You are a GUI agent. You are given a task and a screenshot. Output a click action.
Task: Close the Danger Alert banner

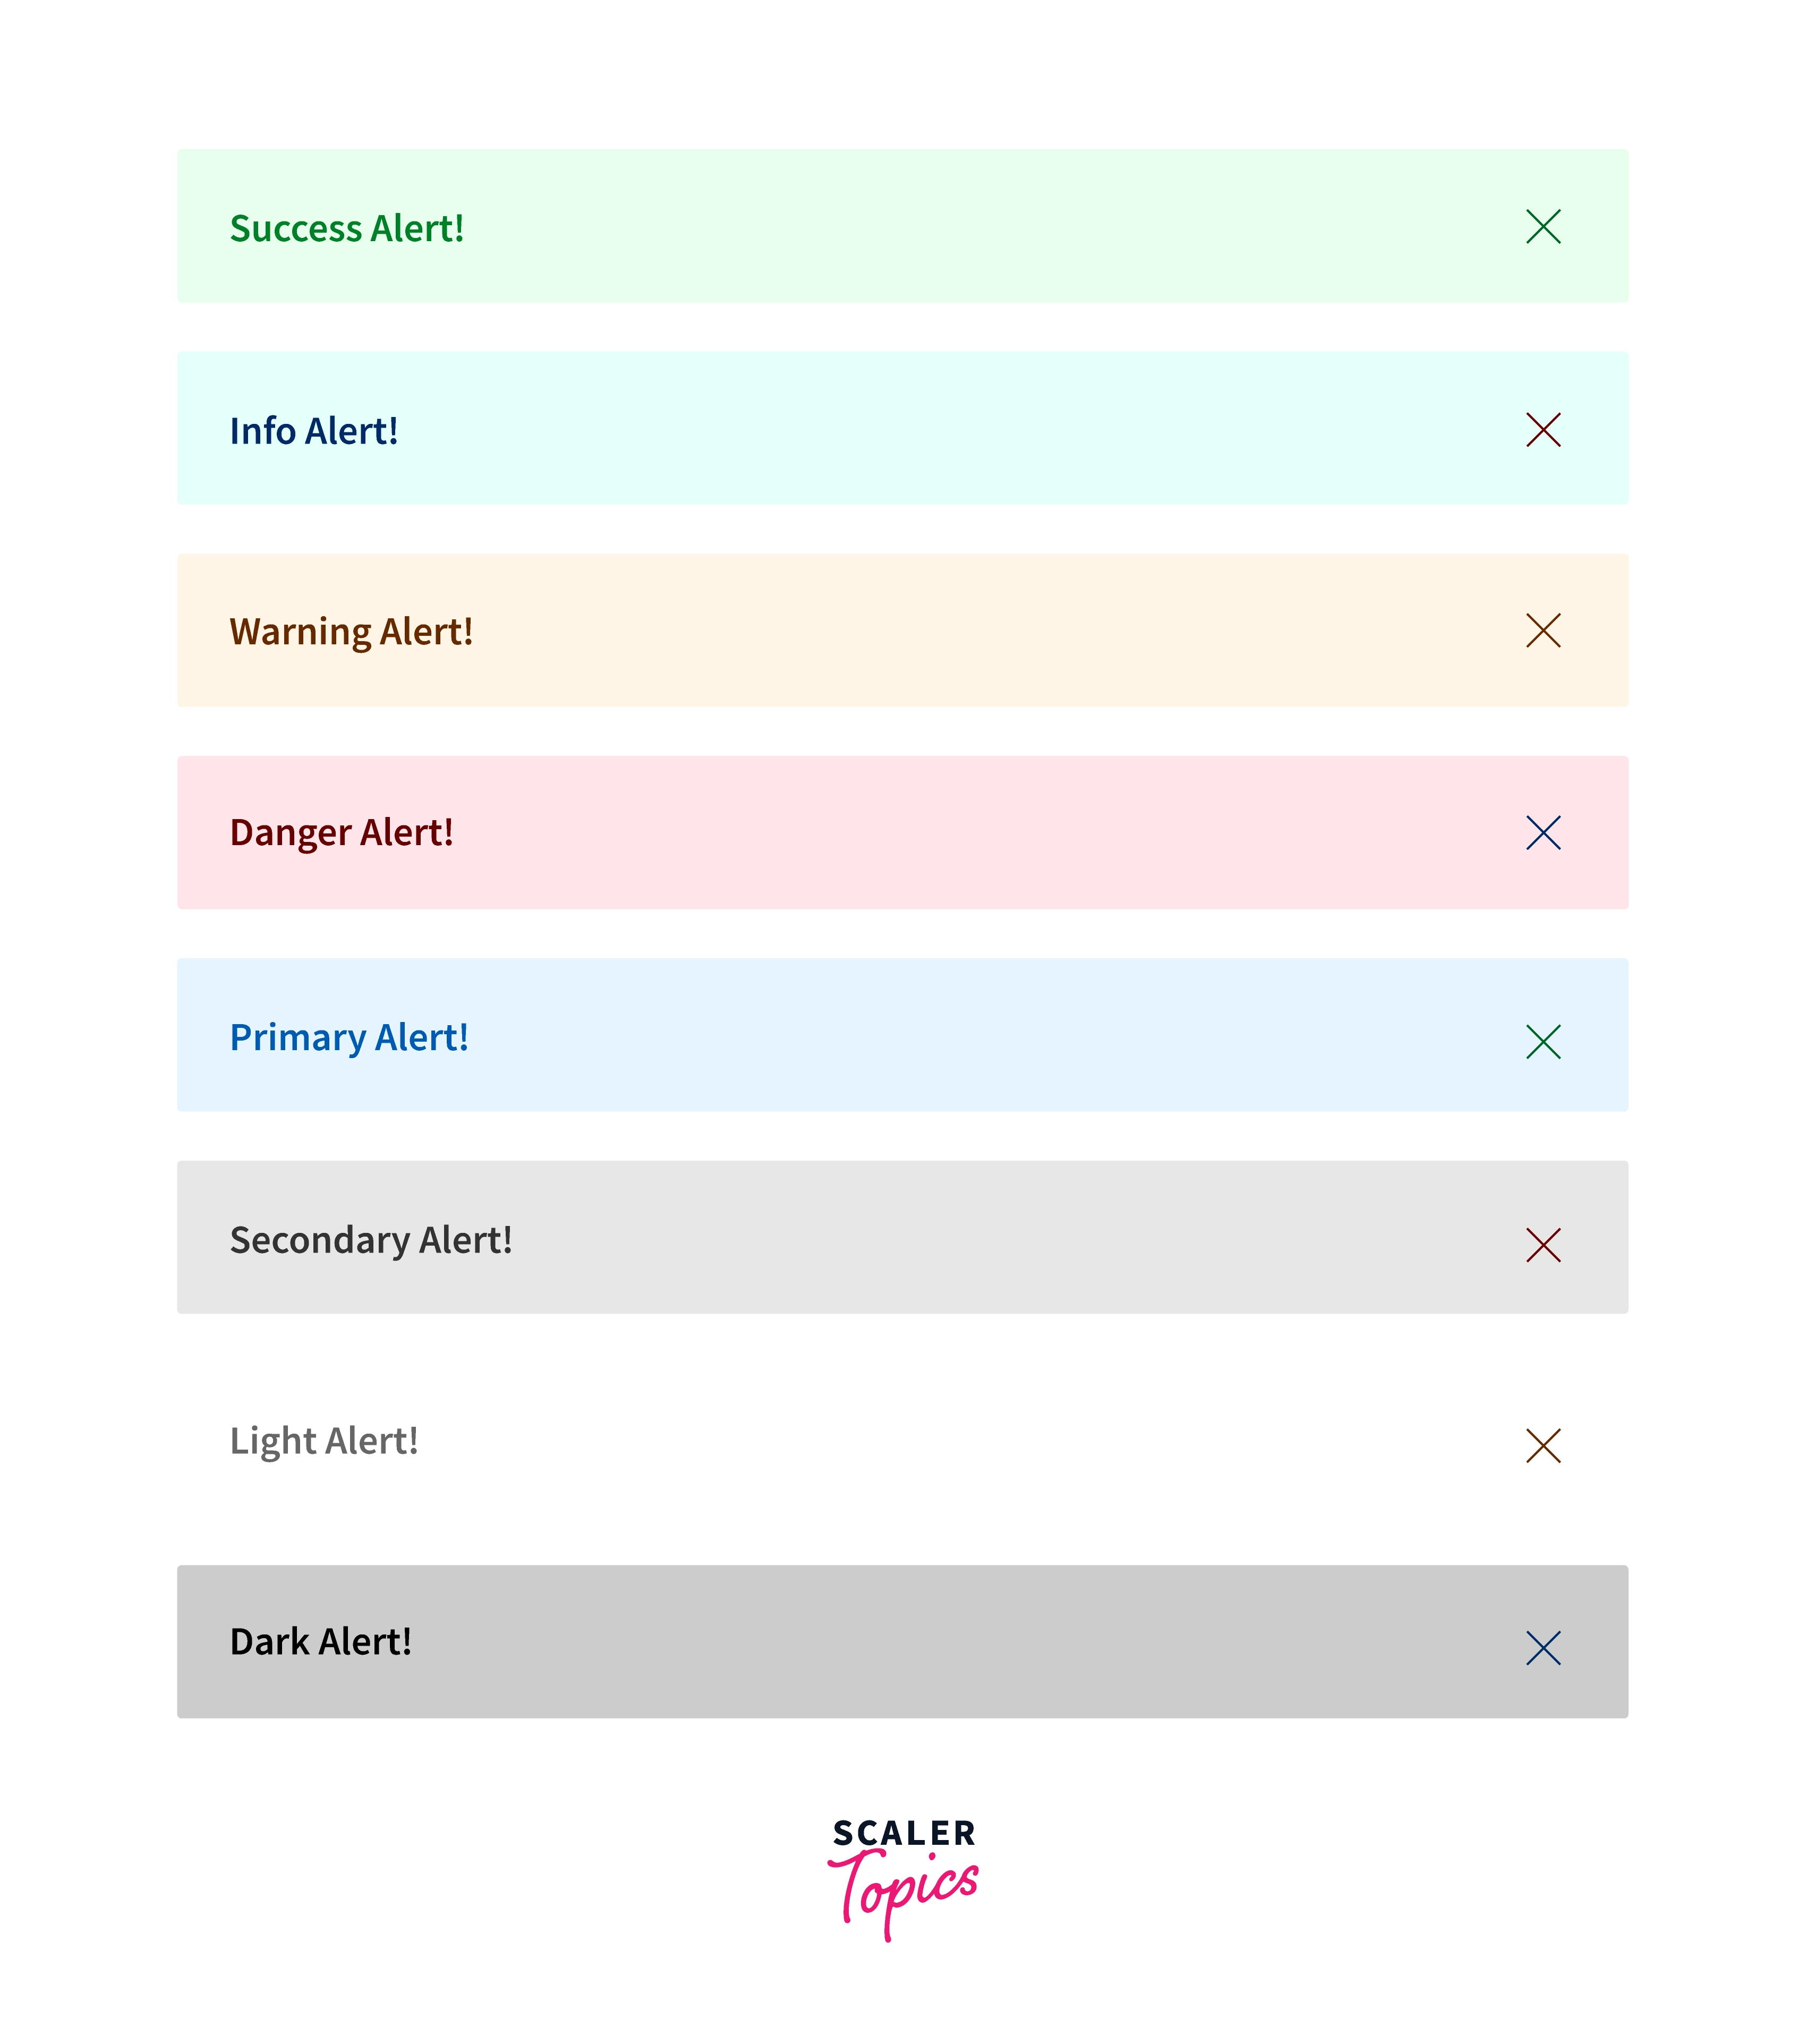point(1543,833)
